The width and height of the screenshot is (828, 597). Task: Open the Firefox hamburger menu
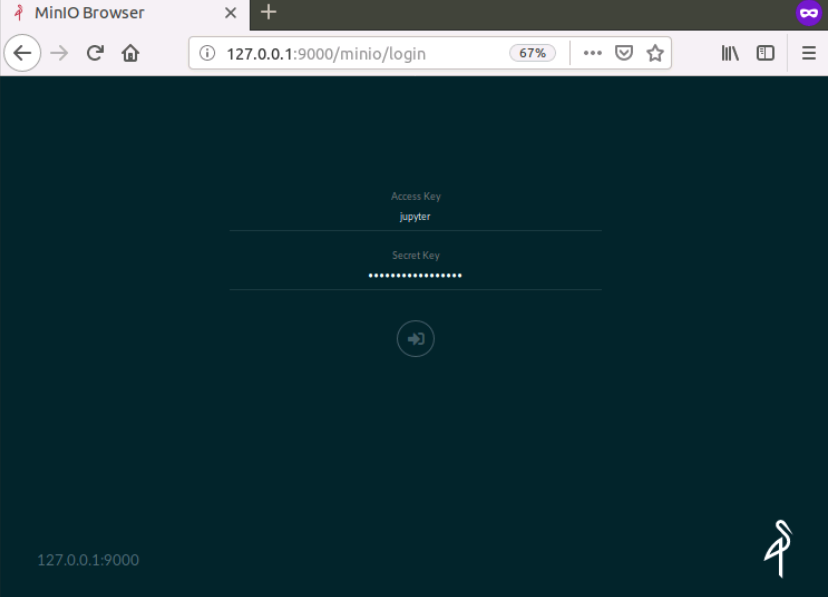click(x=808, y=53)
